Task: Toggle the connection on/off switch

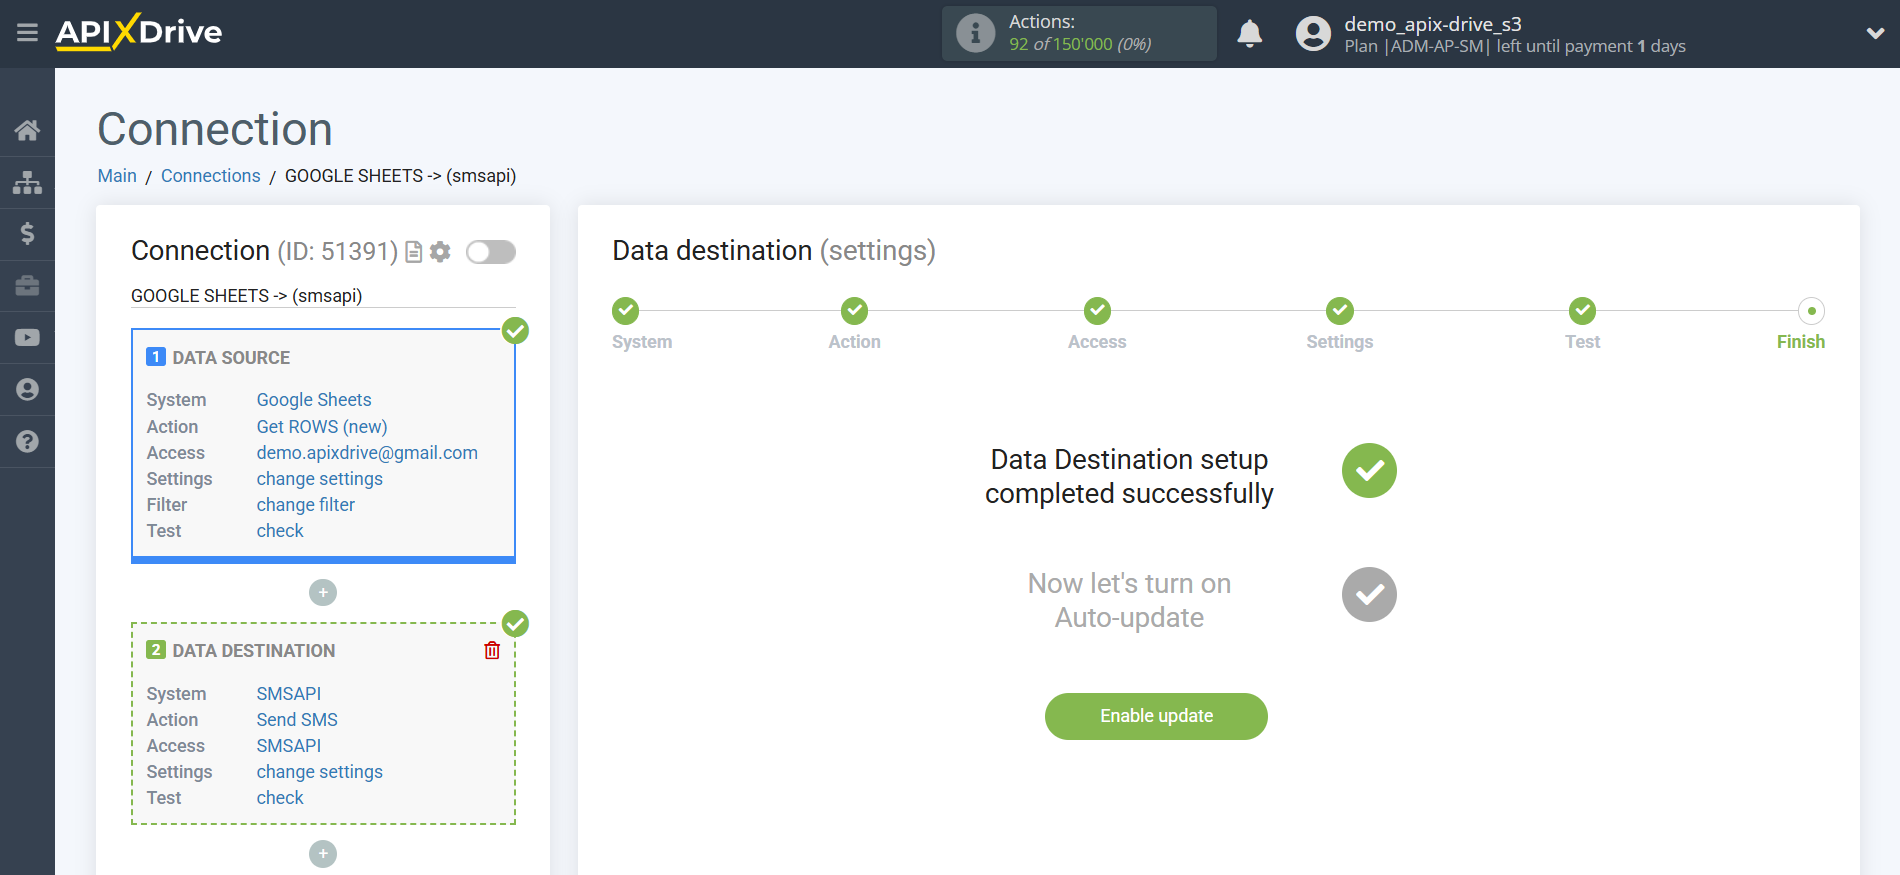Action: pyautogui.click(x=491, y=252)
